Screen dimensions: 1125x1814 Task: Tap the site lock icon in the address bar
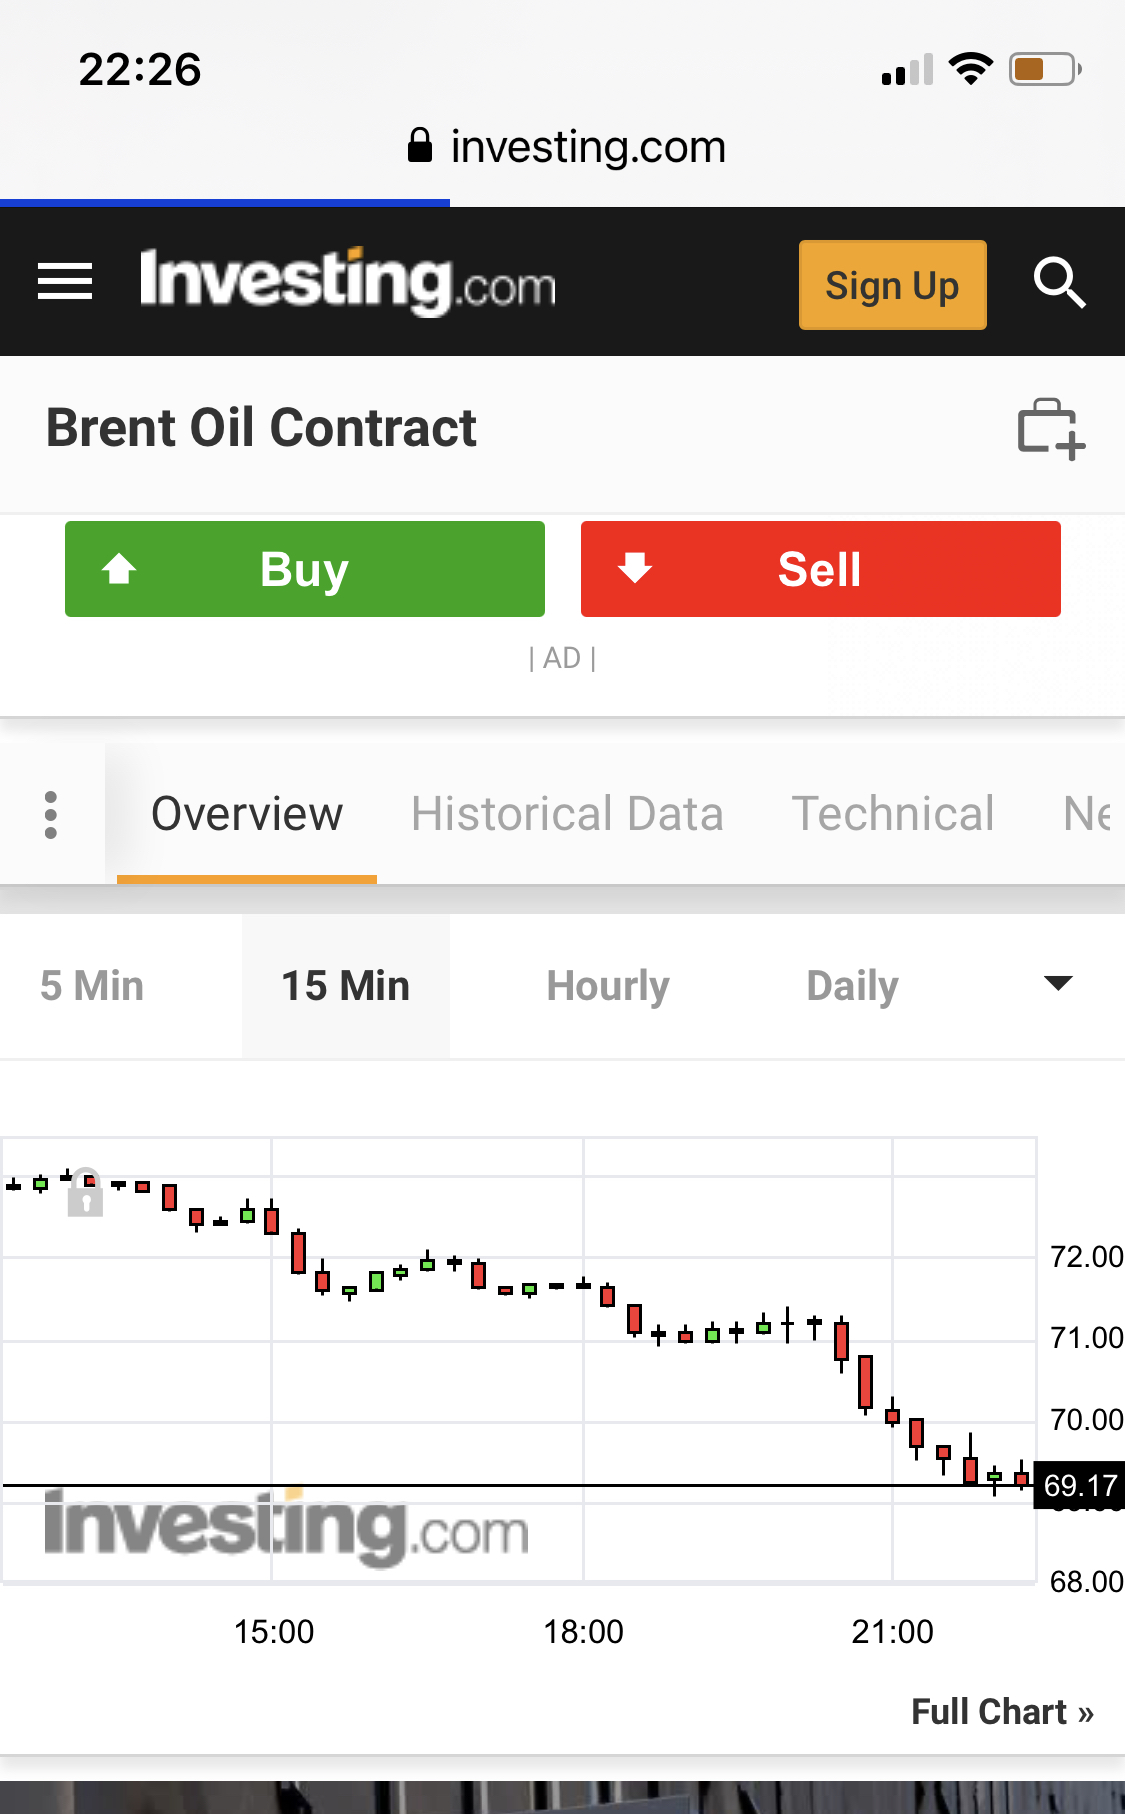[420, 146]
